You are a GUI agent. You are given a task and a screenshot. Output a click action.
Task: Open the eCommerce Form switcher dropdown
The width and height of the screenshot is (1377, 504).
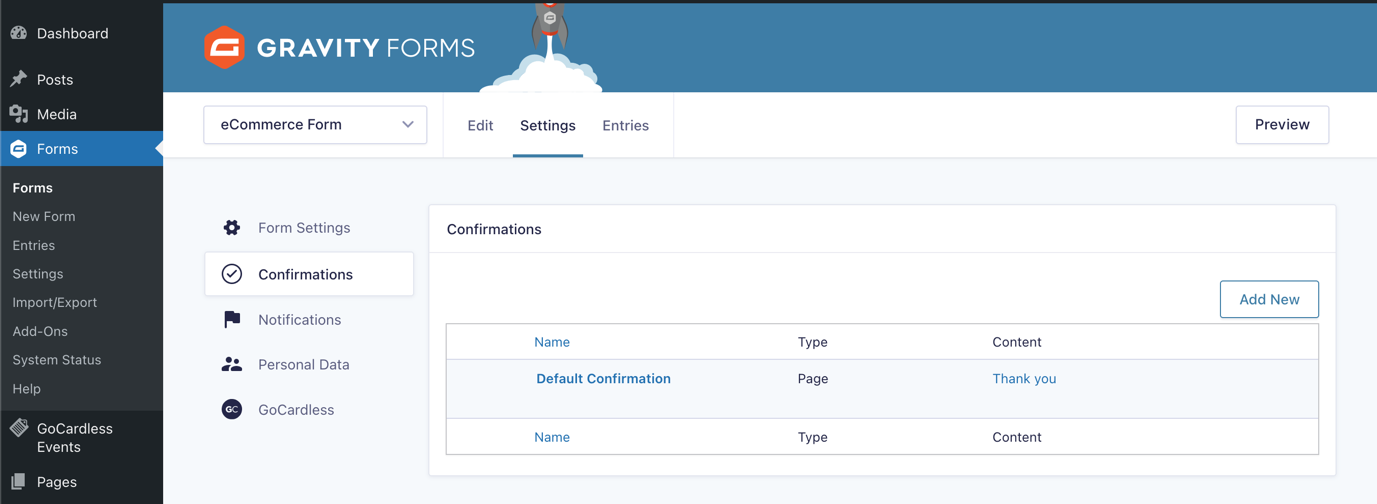[x=315, y=125]
